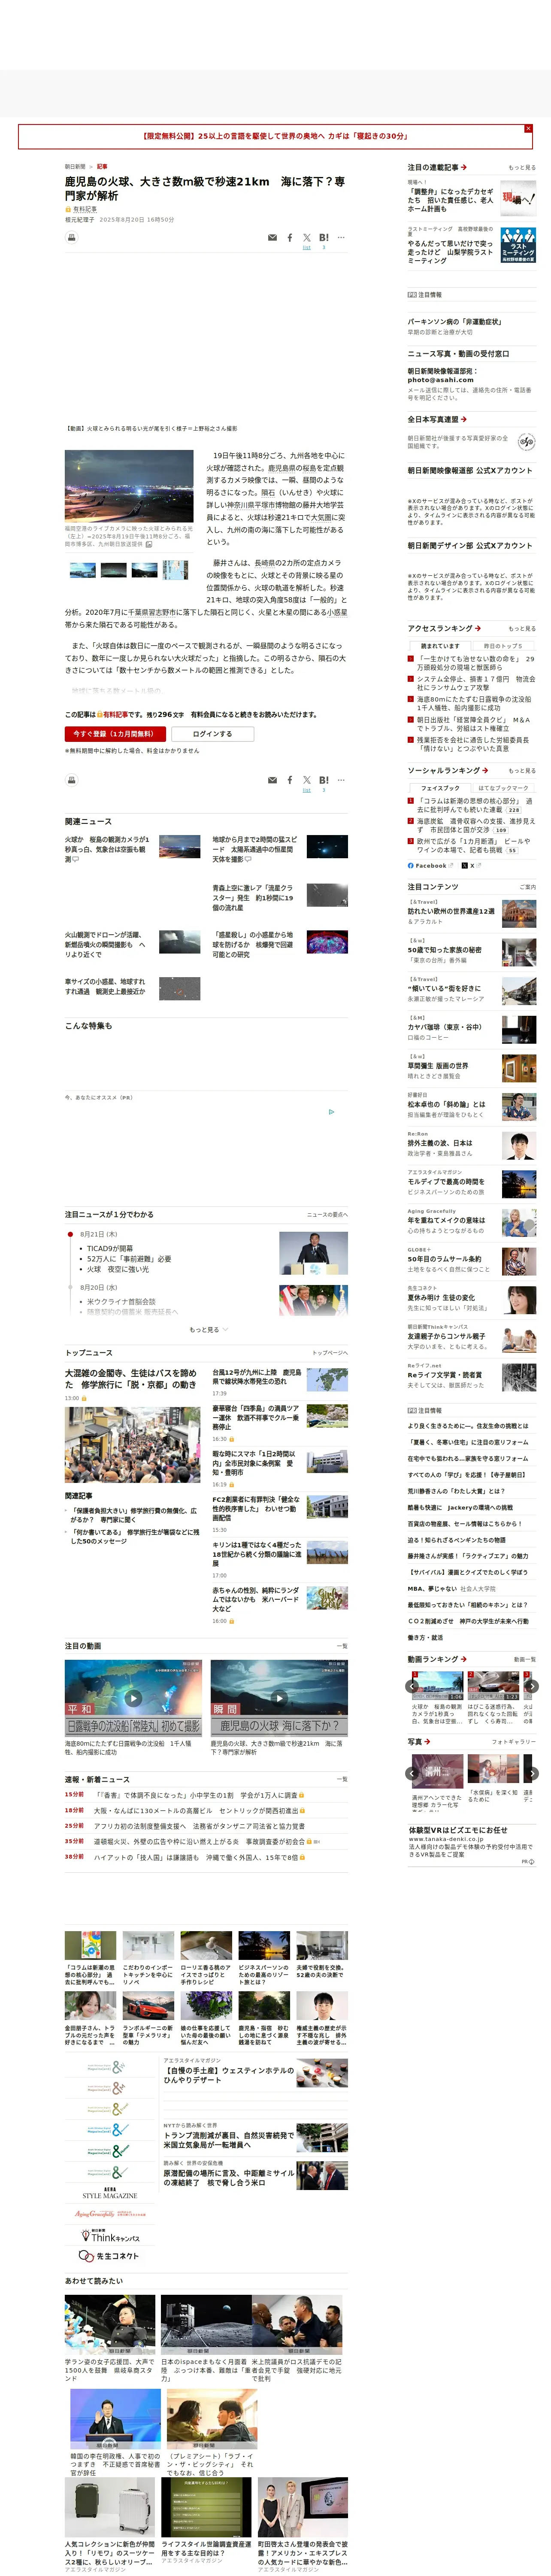Open bottom more-options ellipsis icon
551x2576 pixels.
click(x=341, y=780)
